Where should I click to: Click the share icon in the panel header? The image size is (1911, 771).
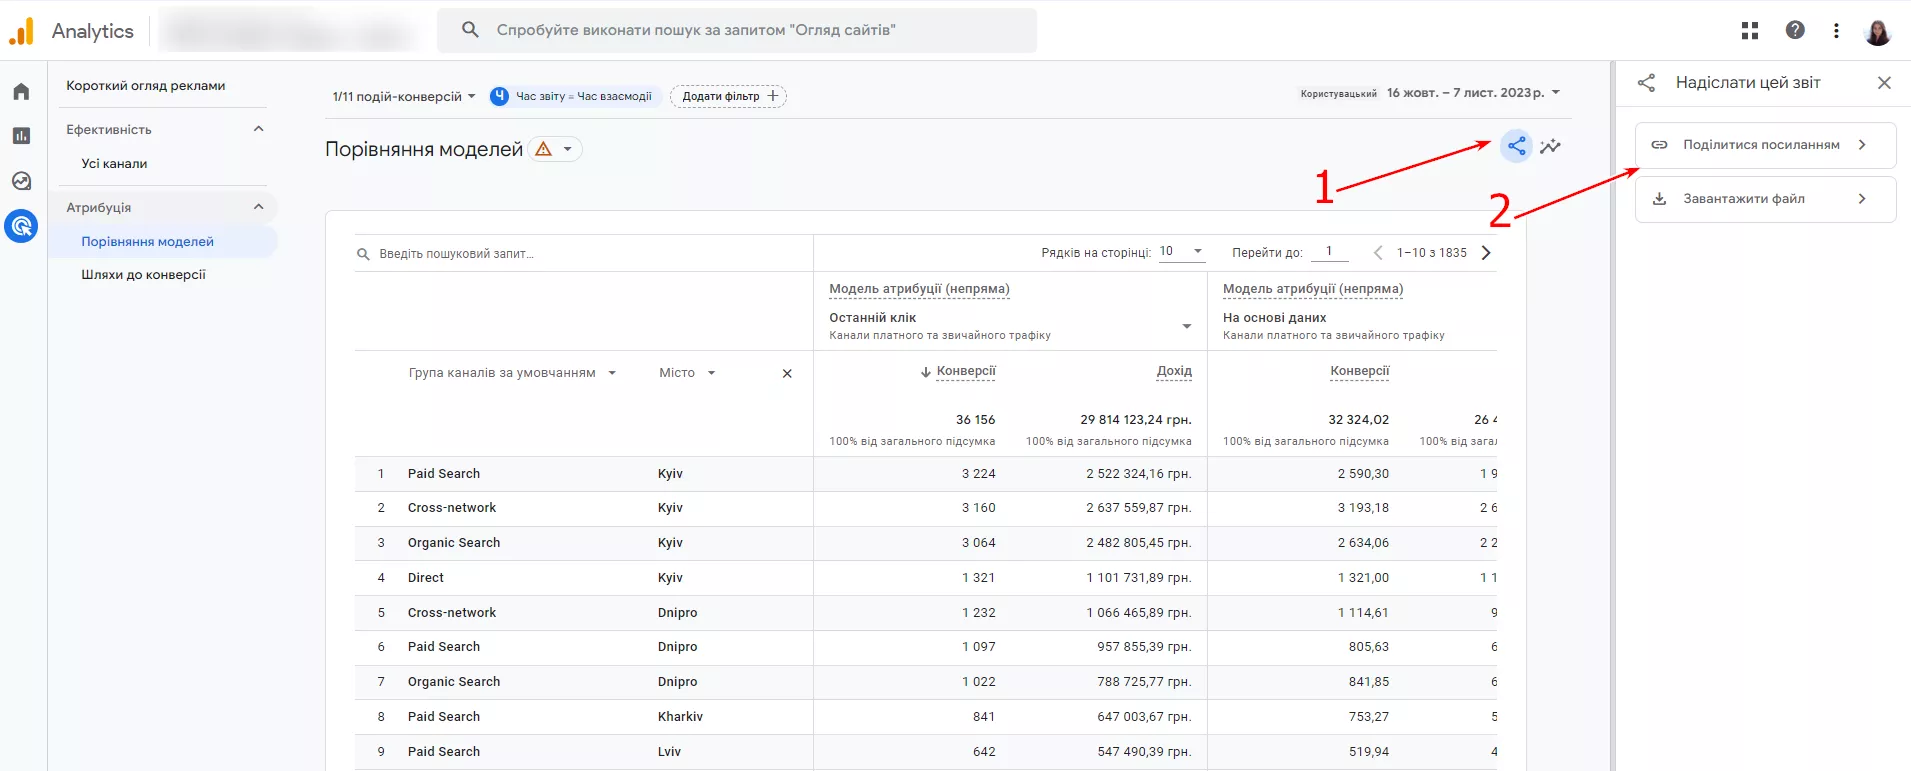(x=1646, y=83)
